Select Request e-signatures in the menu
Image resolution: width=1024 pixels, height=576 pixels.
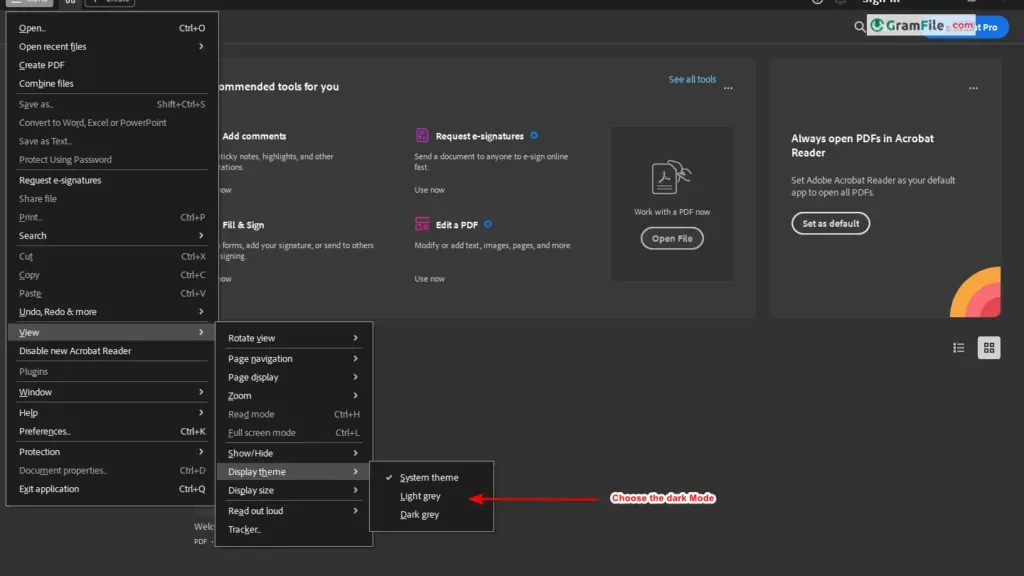click(111, 180)
